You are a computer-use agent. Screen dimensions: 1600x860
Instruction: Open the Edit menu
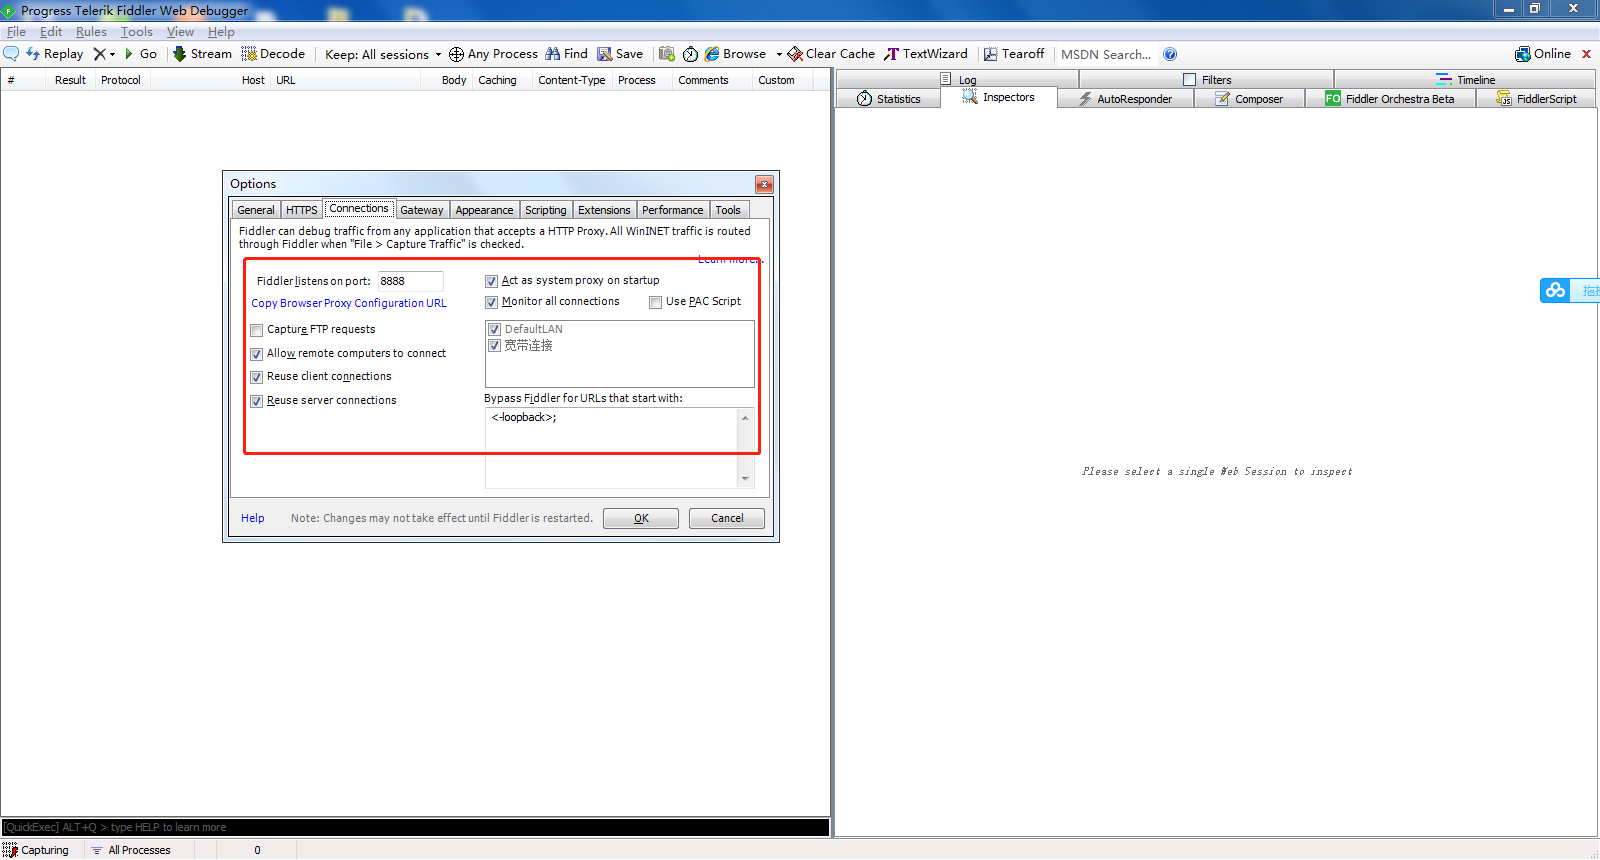51,32
